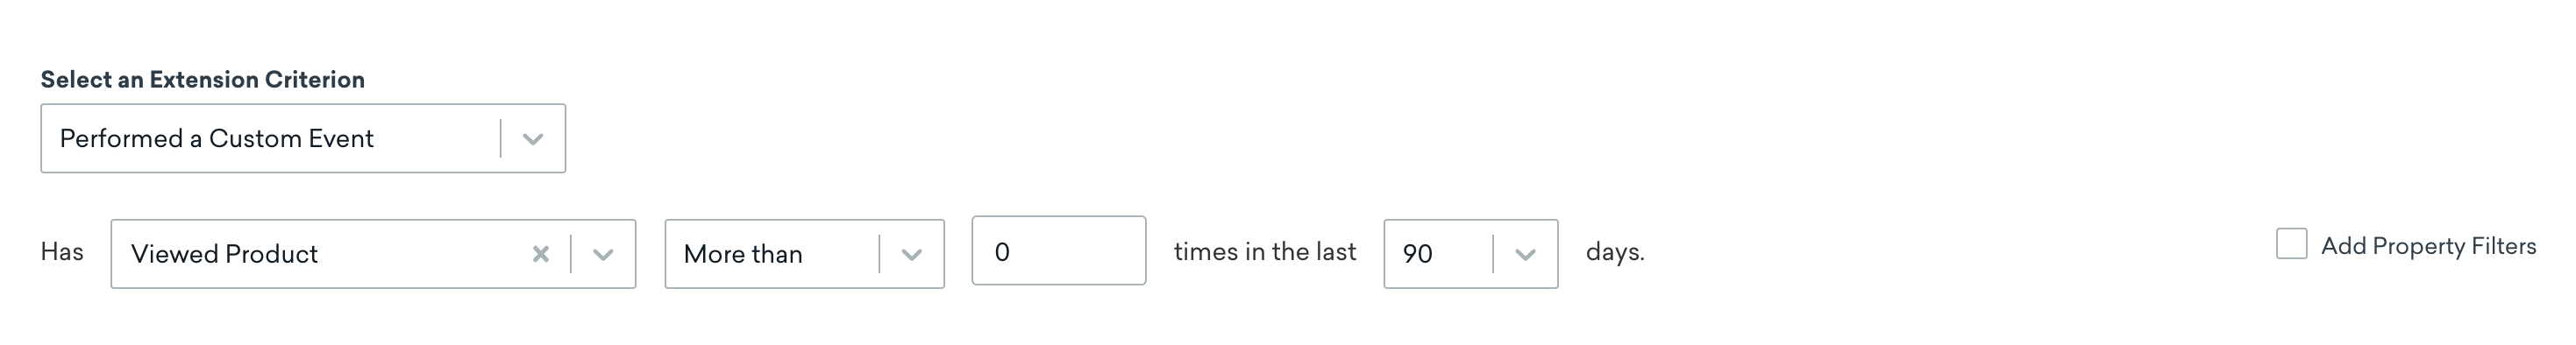
Task: Click the days. text after 90 dropdown
Action: pos(1615,252)
